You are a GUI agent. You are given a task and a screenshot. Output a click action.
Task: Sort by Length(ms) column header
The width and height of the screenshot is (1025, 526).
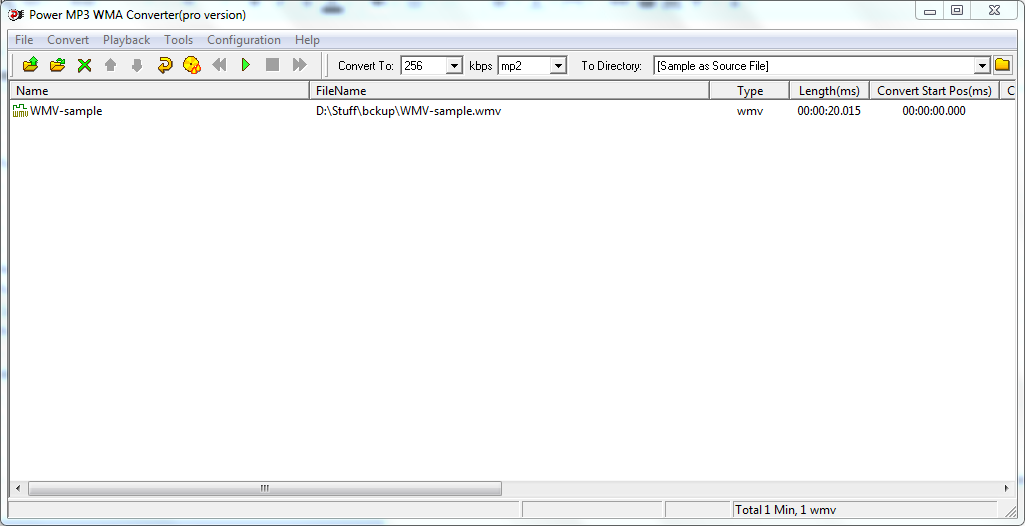click(x=830, y=91)
